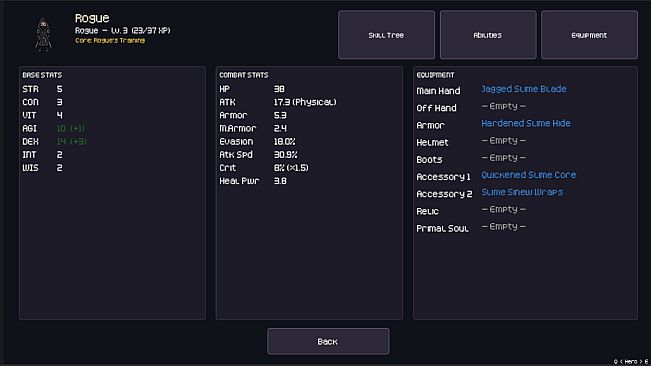
Task: Select the empty Helmet slot
Action: [504, 141]
